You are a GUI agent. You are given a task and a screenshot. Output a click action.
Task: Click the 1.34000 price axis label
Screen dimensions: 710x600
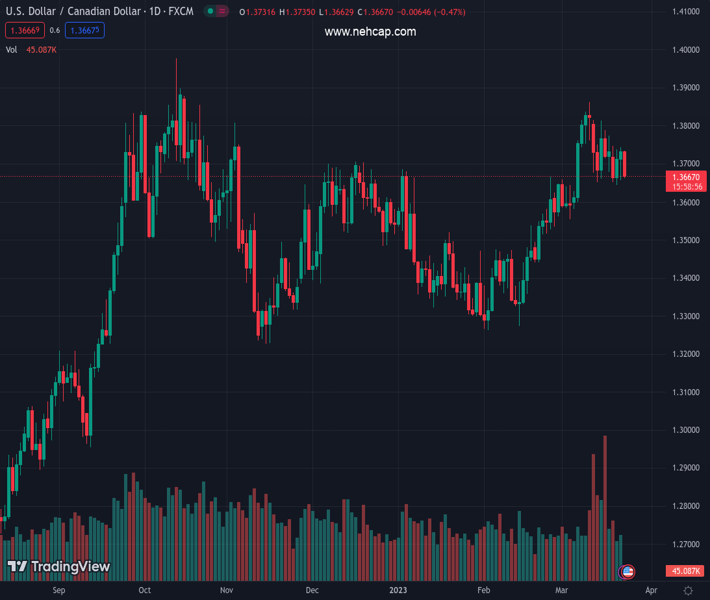pos(686,278)
